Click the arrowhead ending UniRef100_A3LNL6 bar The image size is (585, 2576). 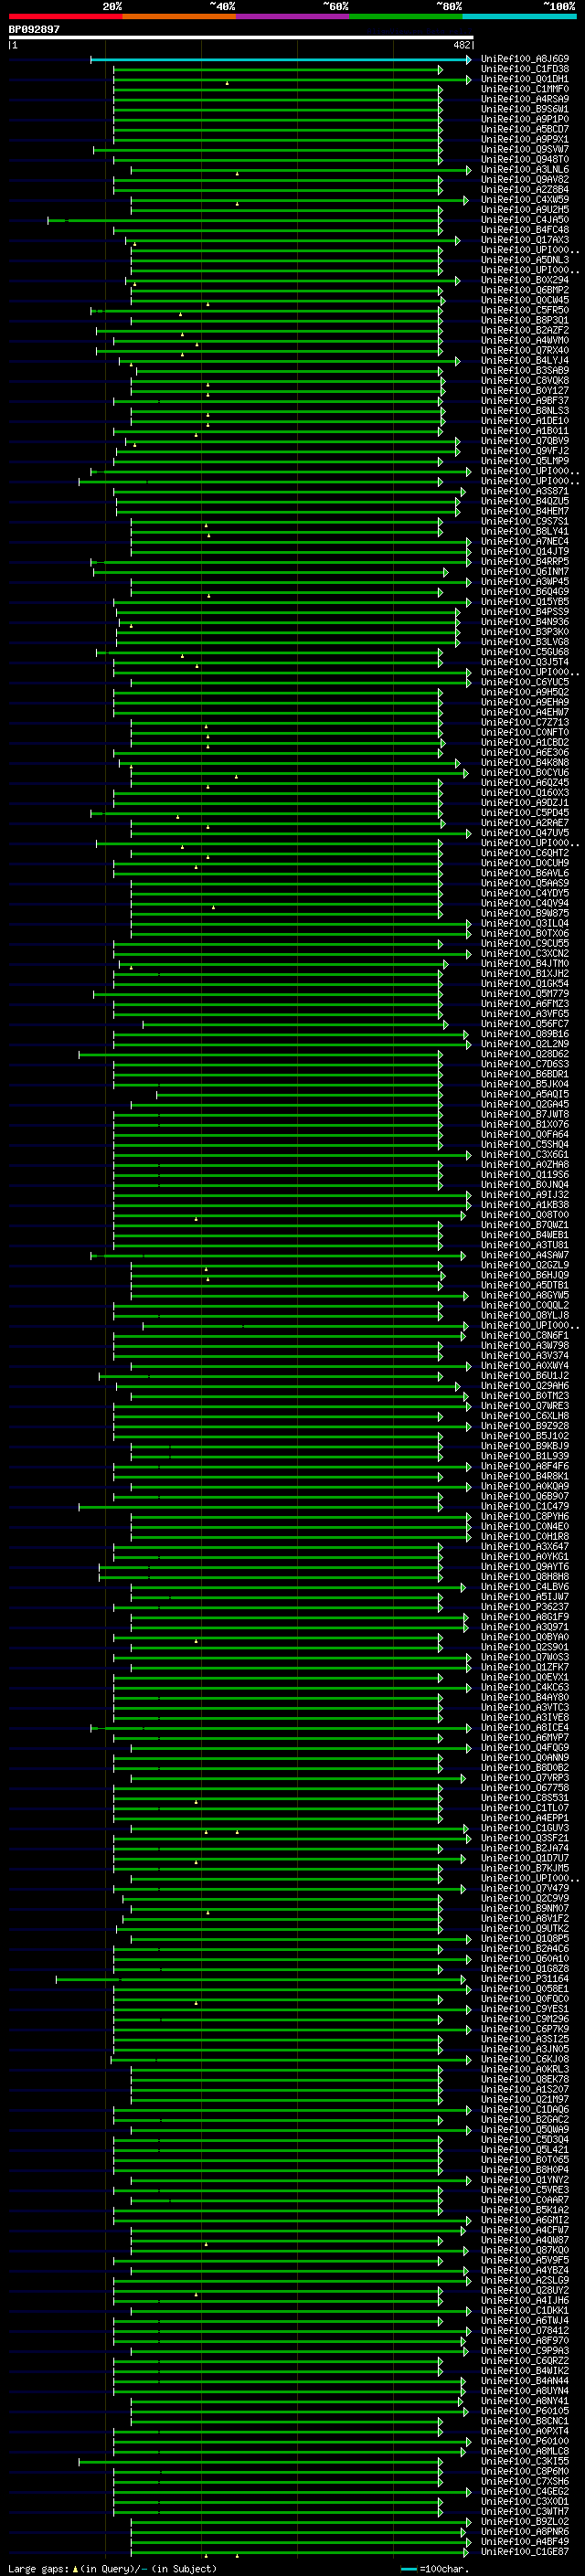tap(468, 170)
